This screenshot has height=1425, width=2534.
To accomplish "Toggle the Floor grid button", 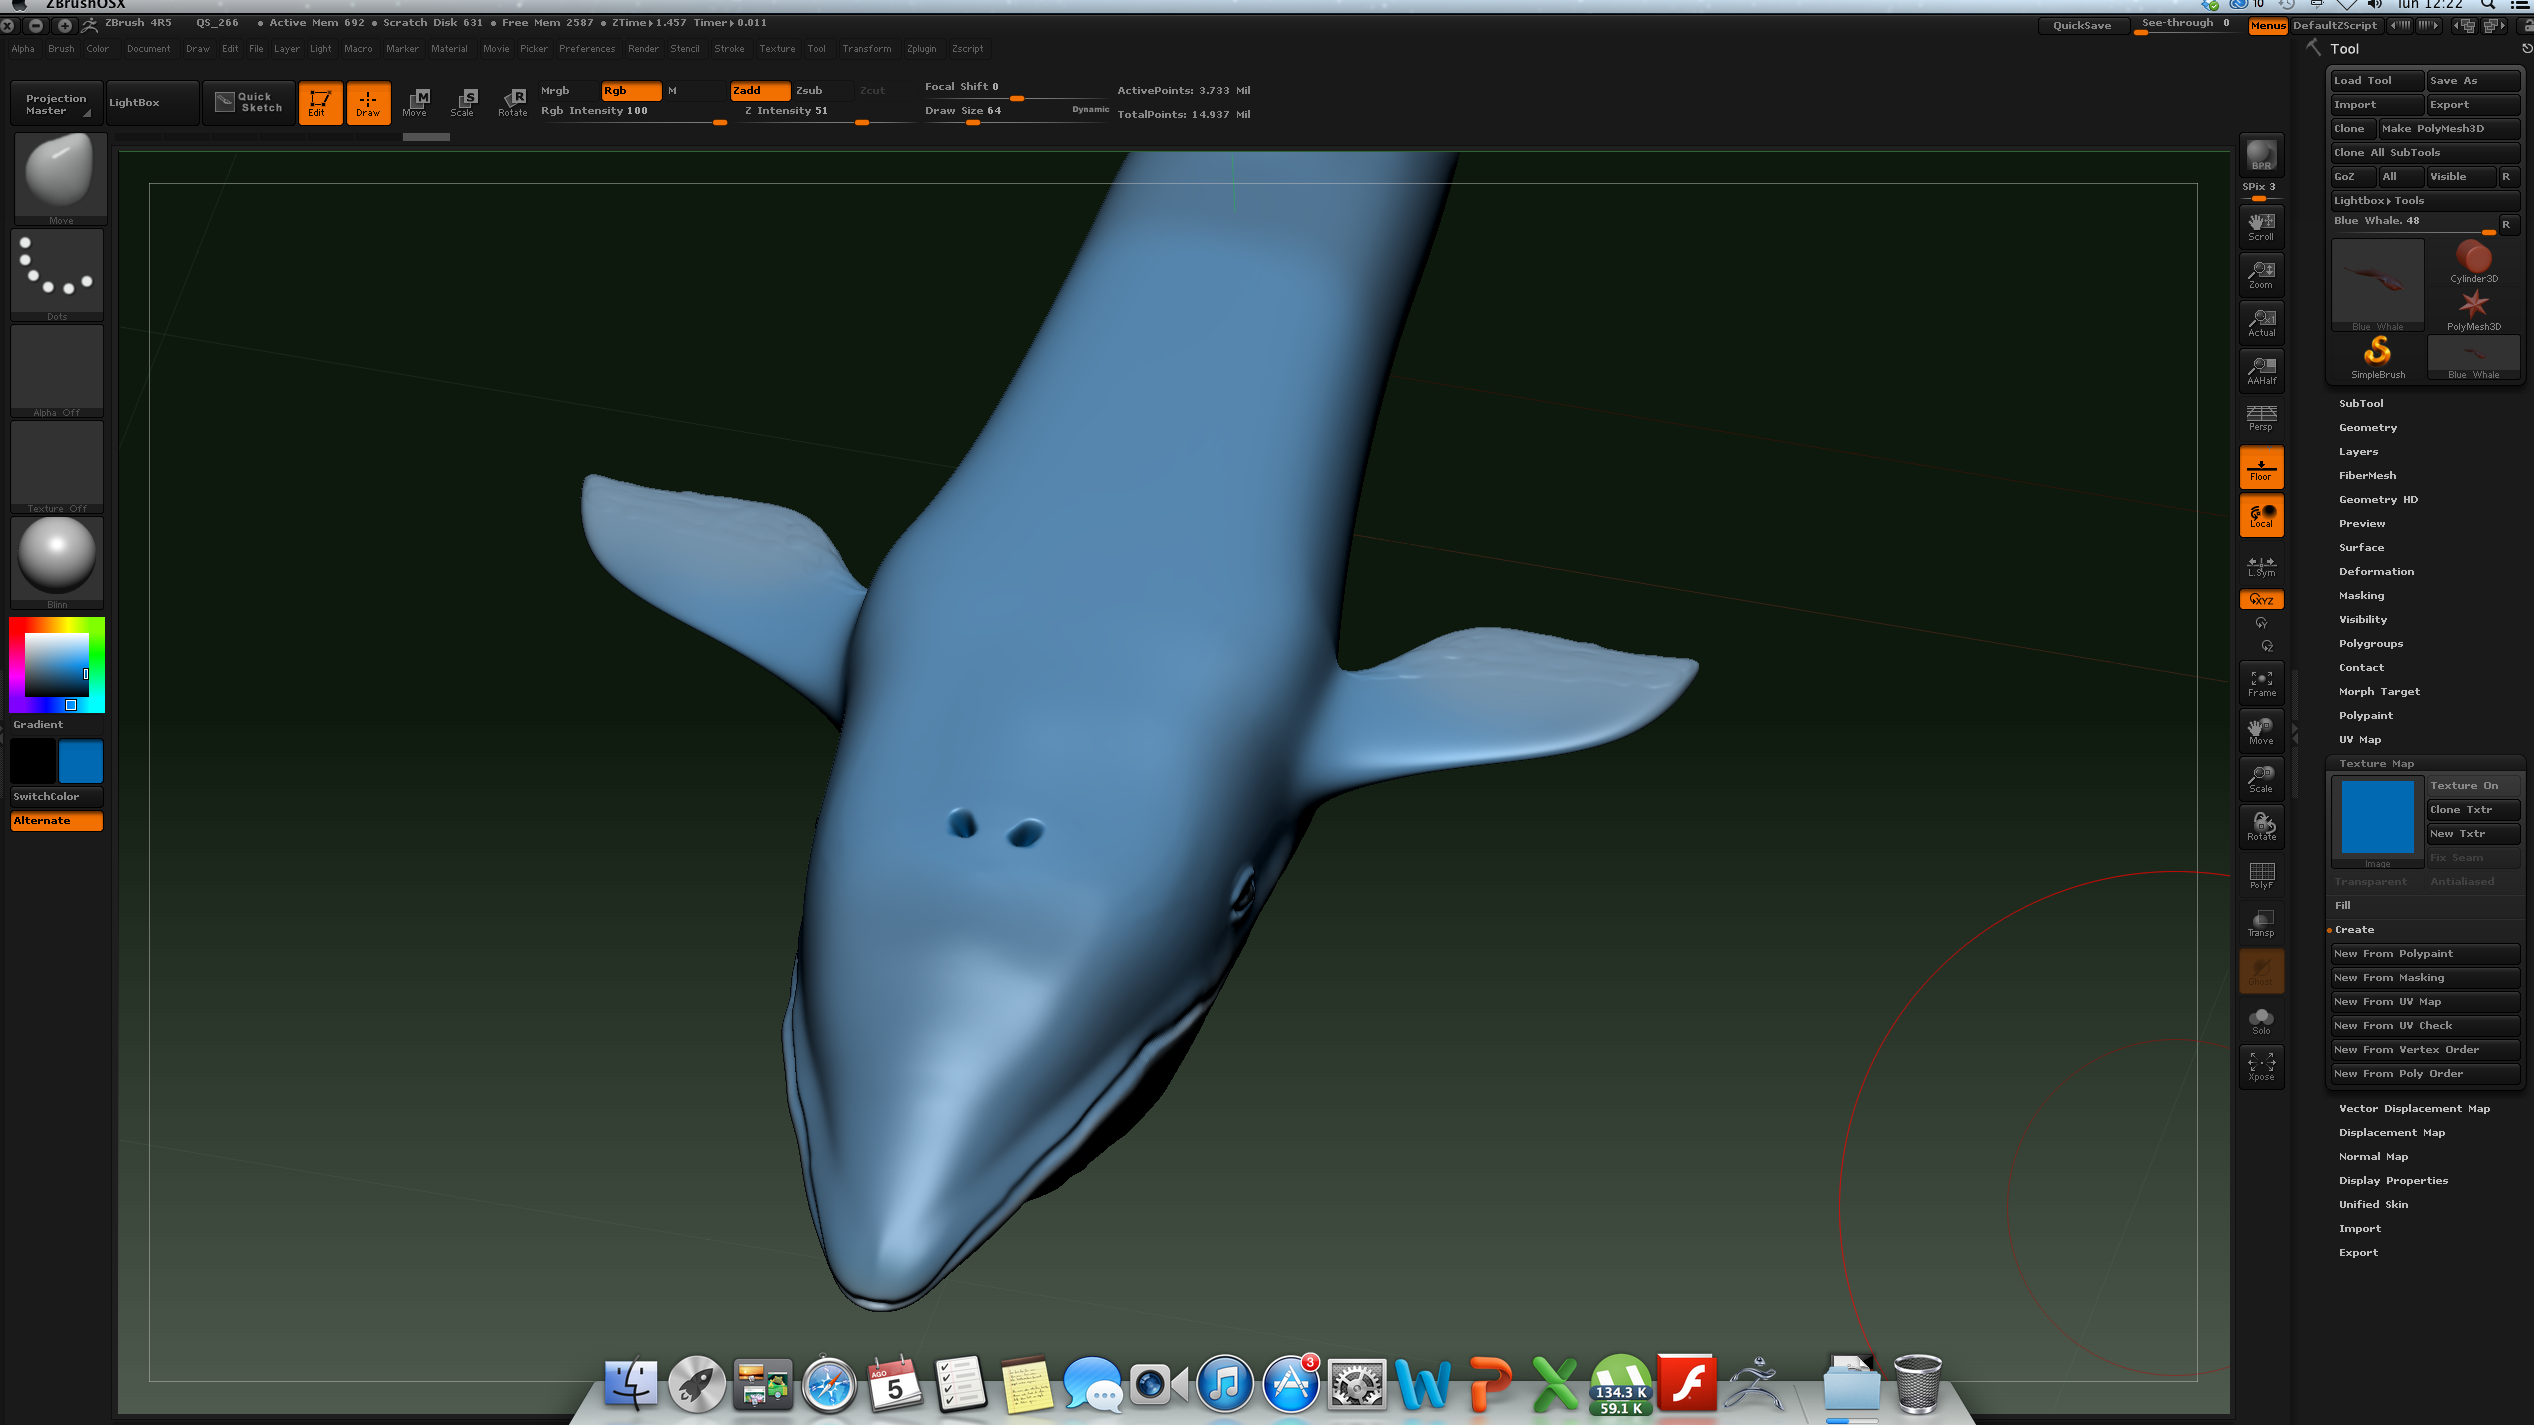I will 2261,468.
